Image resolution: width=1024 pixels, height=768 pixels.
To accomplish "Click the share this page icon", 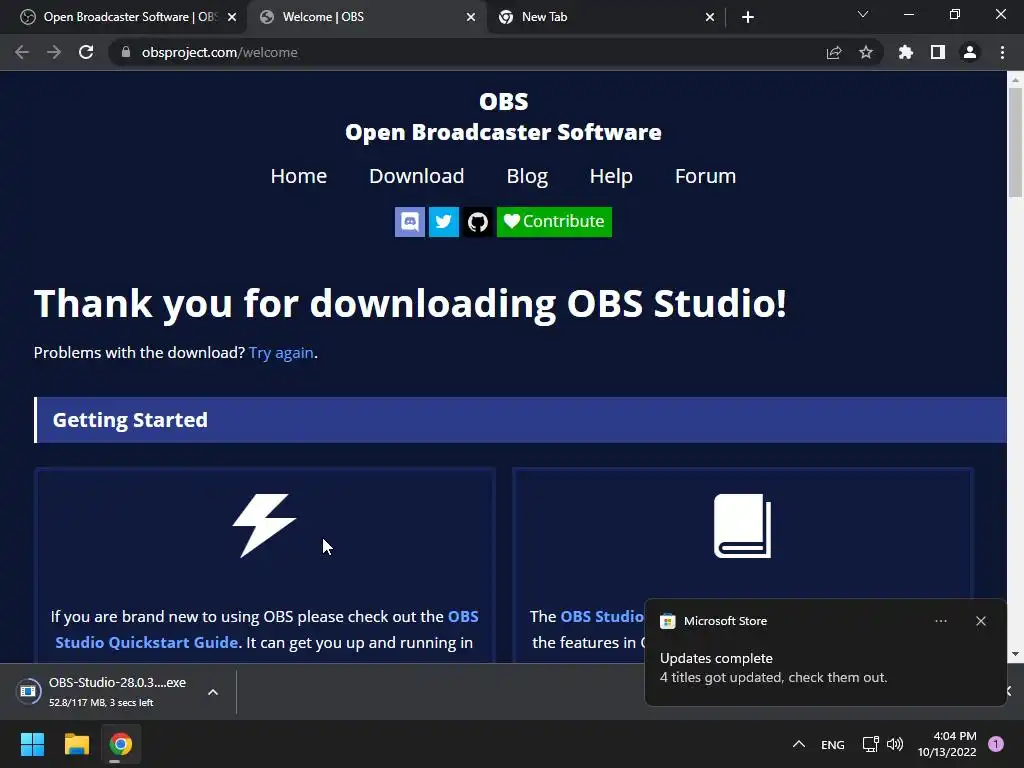I will tap(834, 52).
